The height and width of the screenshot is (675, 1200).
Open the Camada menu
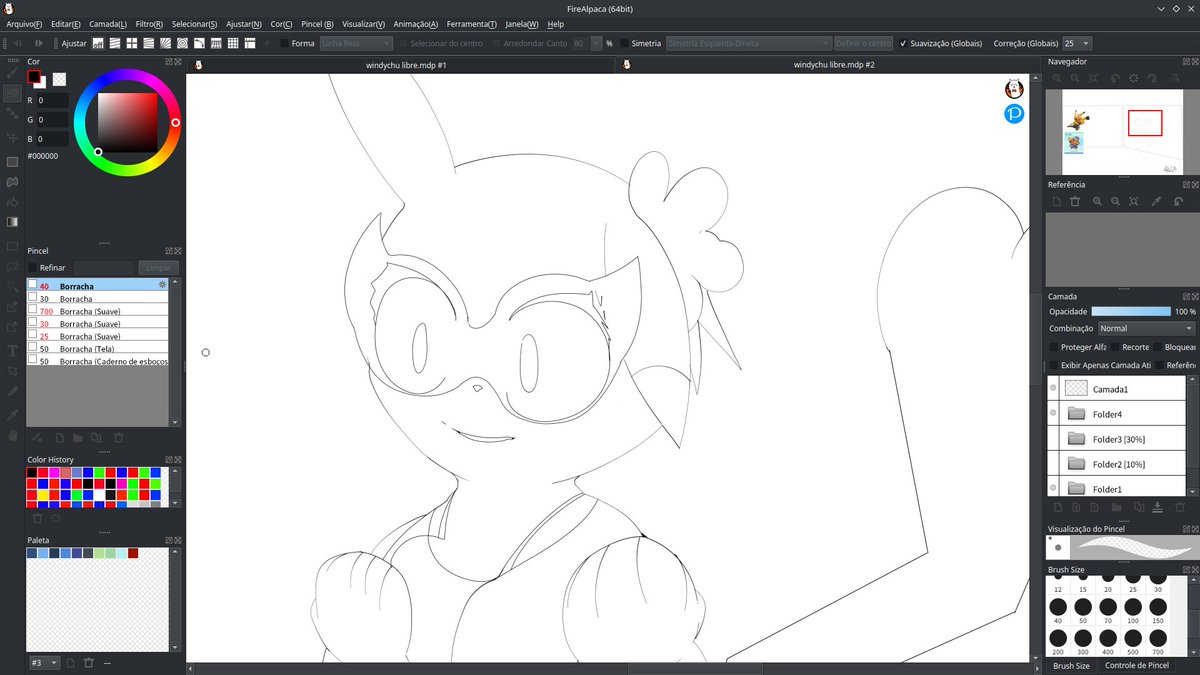click(x=108, y=23)
